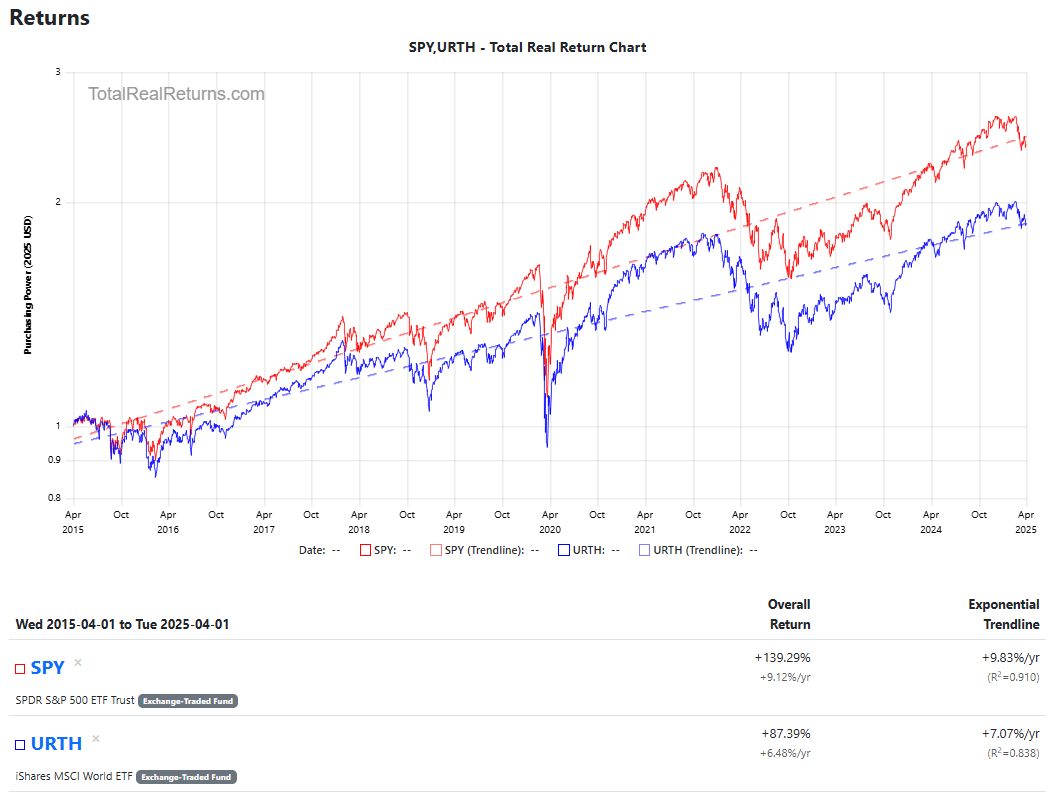Open the SPY ticker link
The height and width of the screenshot is (794, 1058).
[45, 667]
